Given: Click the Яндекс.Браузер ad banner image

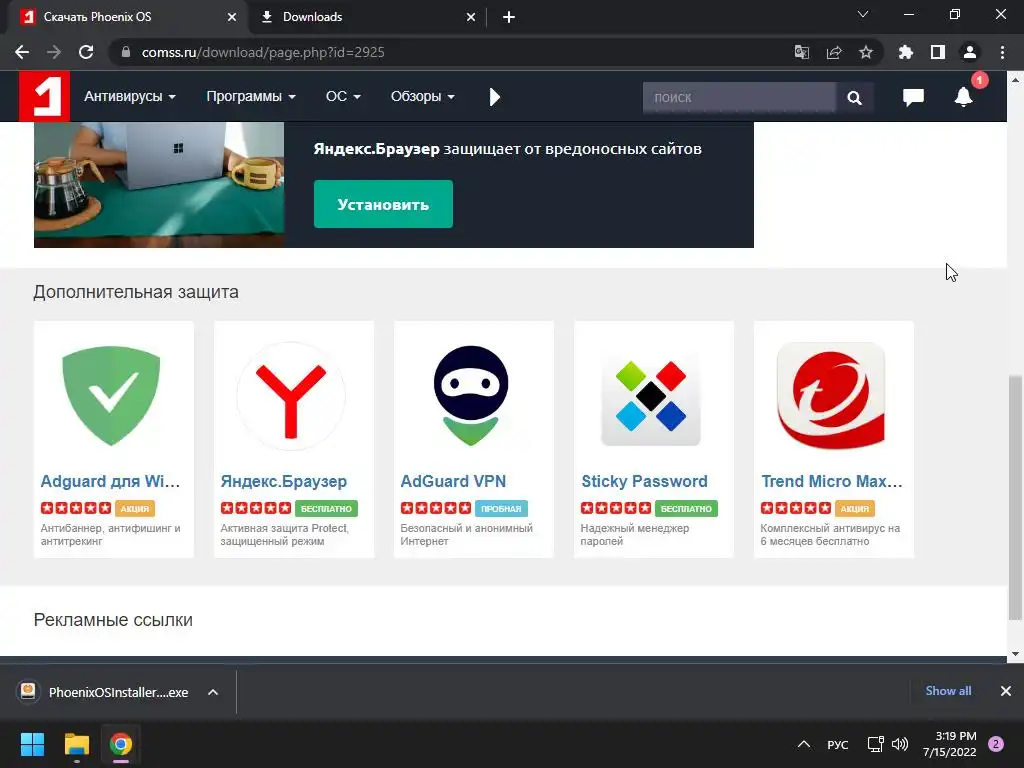Looking at the screenshot, I should pyautogui.click(x=159, y=185).
